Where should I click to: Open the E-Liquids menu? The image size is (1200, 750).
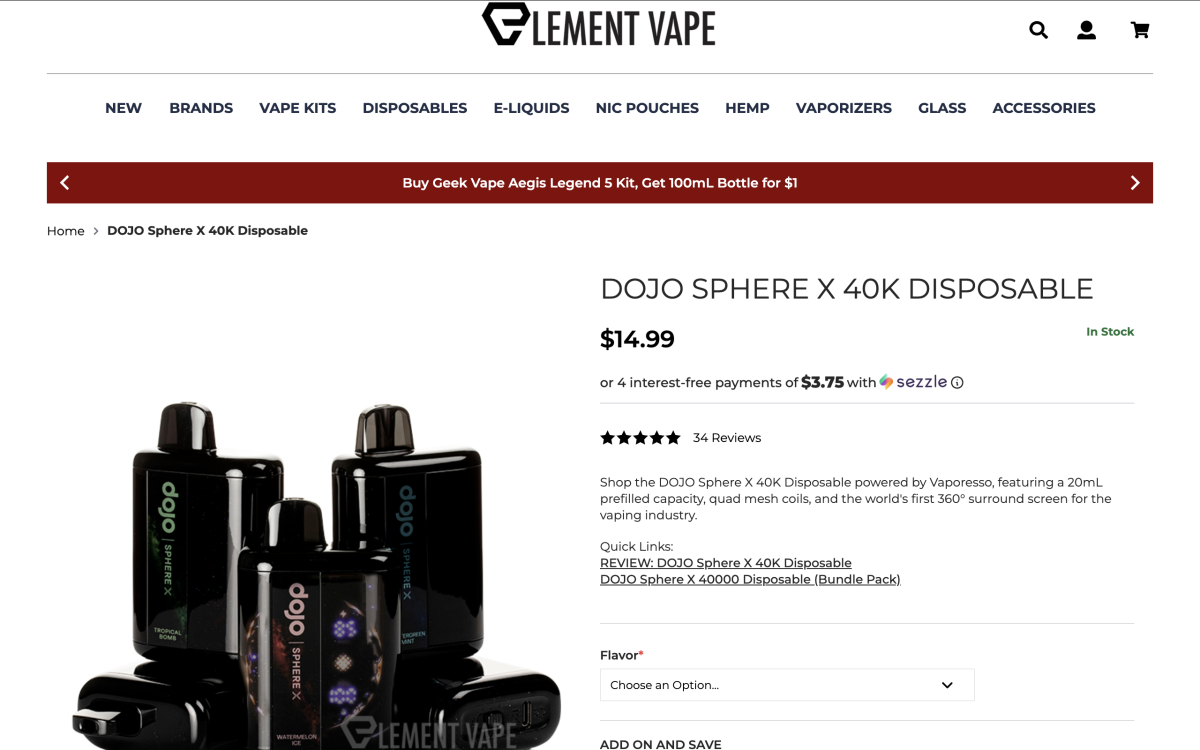tap(531, 108)
